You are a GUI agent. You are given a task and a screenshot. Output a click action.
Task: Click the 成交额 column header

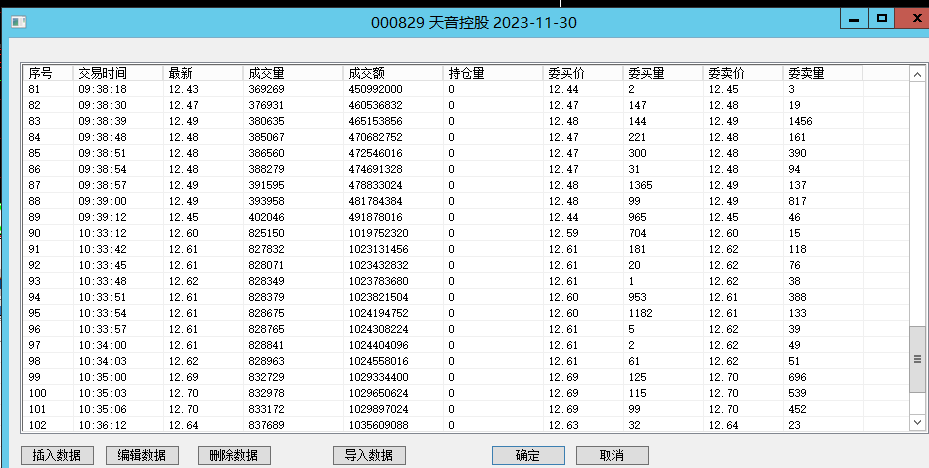pyautogui.click(x=393, y=73)
